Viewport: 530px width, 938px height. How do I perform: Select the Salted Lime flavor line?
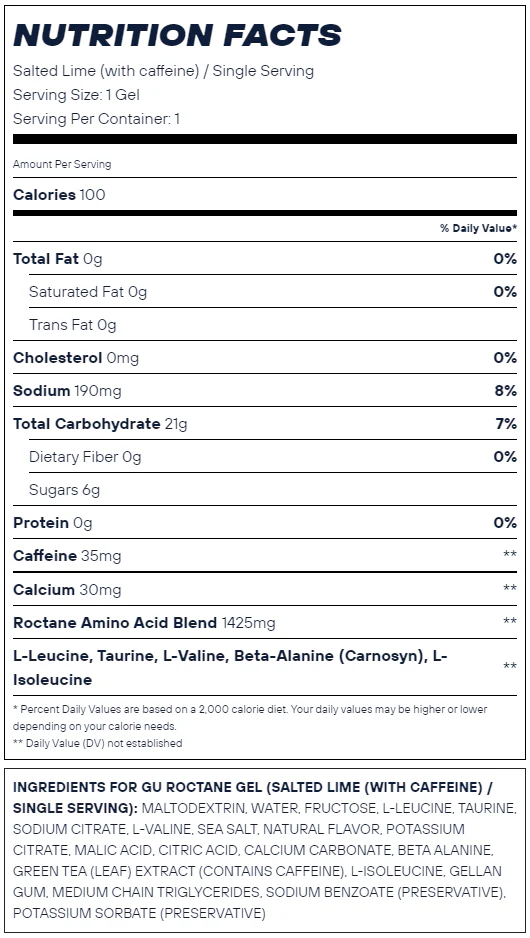pyautogui.click(x=163, y=71)
